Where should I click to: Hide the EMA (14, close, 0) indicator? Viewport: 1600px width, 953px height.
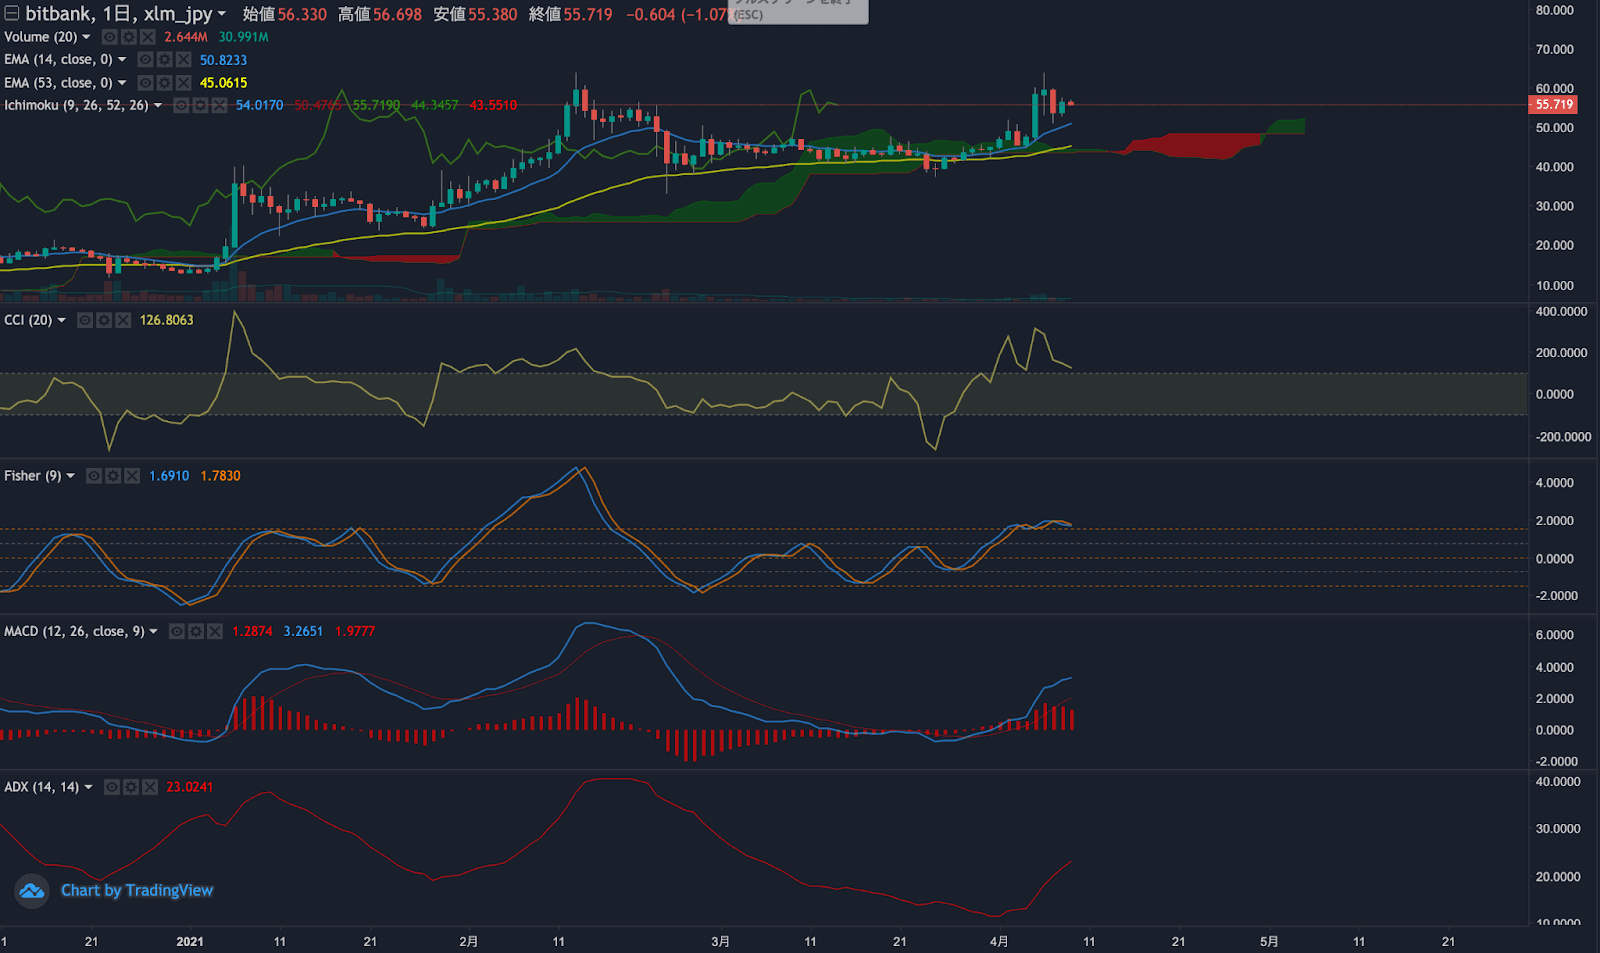[x=145, y=59]
